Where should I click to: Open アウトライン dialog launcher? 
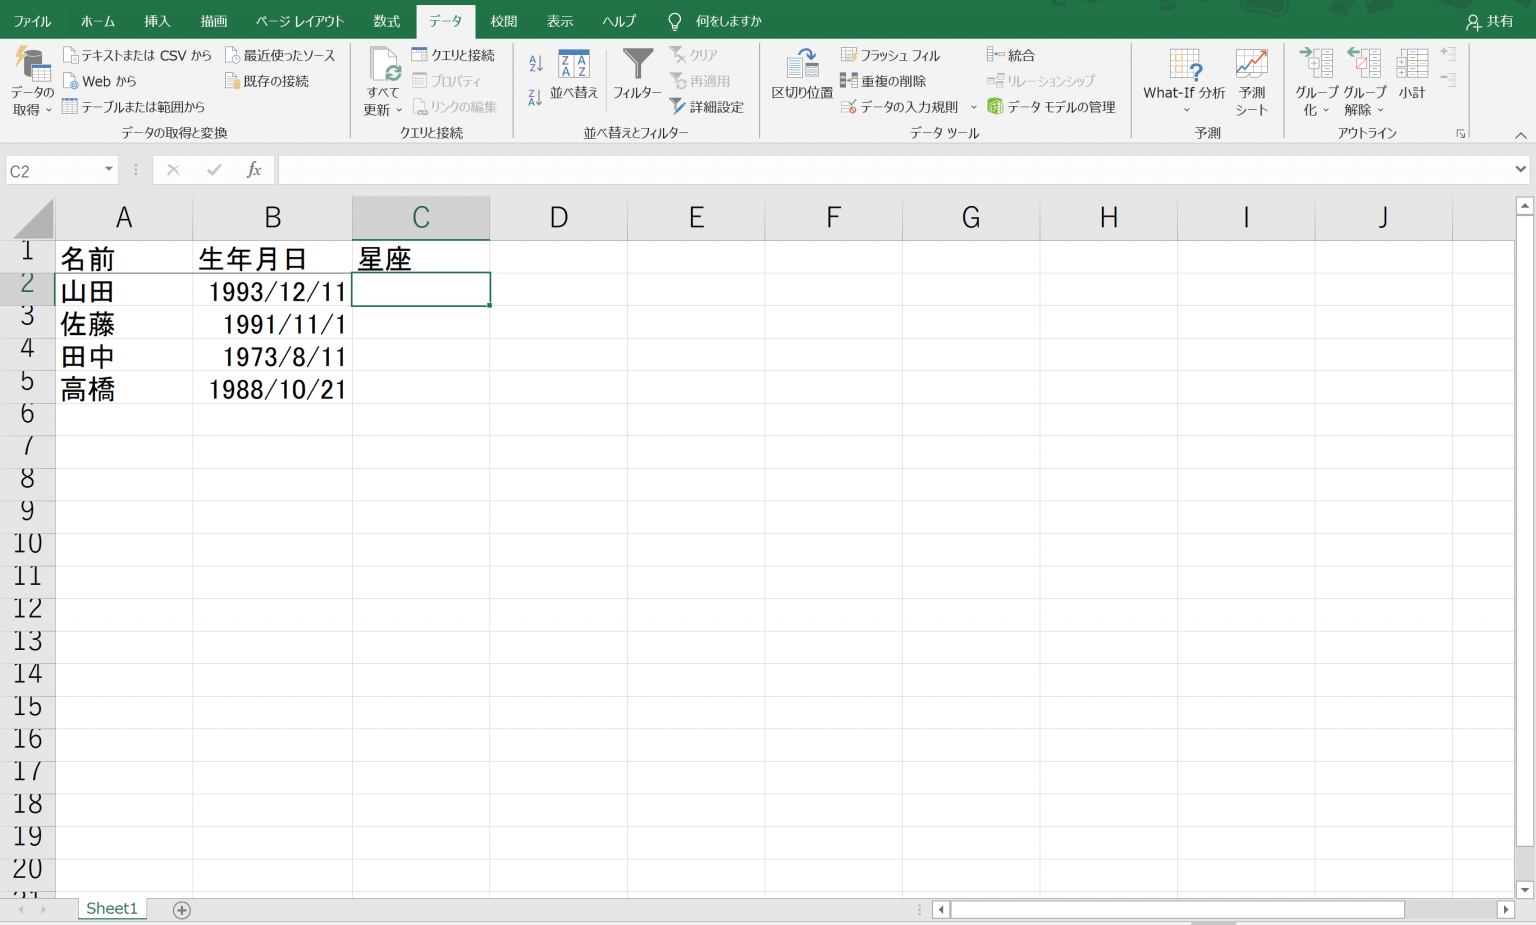pyautogui.click(x=1461, y=133)
